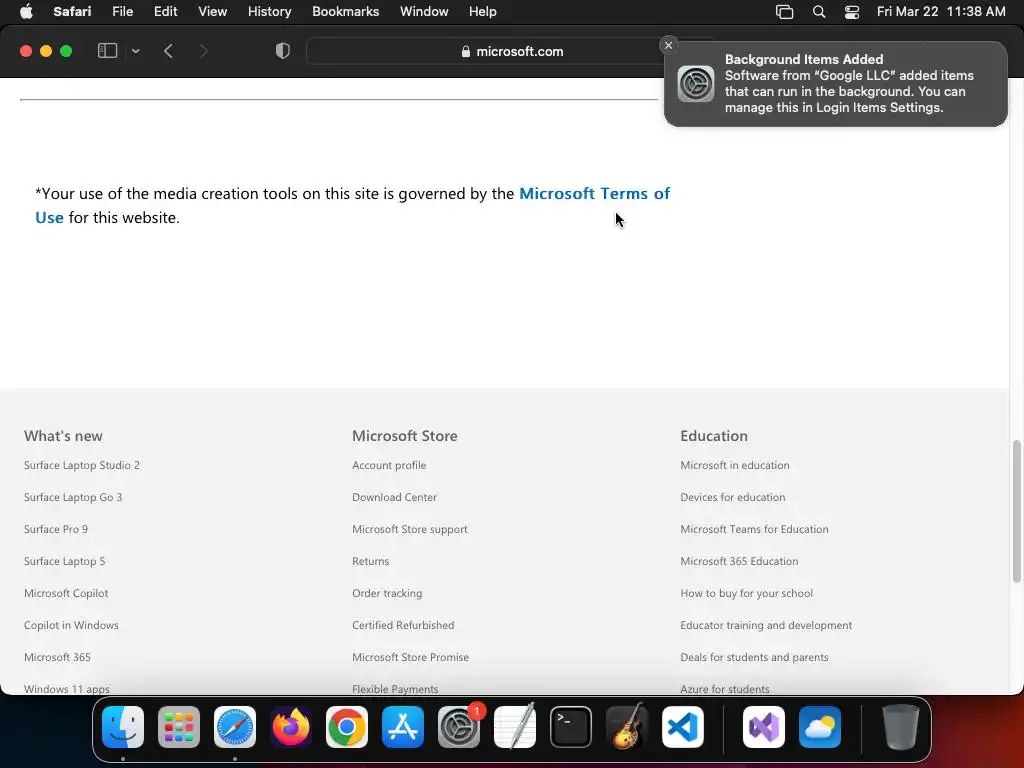Open the App Store Dock icon
Image resolution: width=1024 pixels, height=768 pixels.
(x=403, y=727)
